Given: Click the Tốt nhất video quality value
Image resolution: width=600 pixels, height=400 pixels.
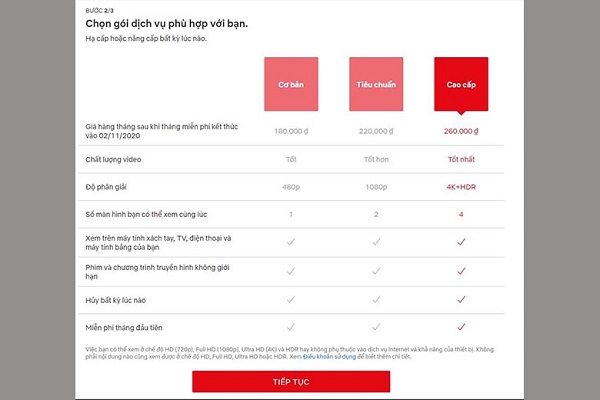Looking at the screenshot, I should [x=461, y=158].
